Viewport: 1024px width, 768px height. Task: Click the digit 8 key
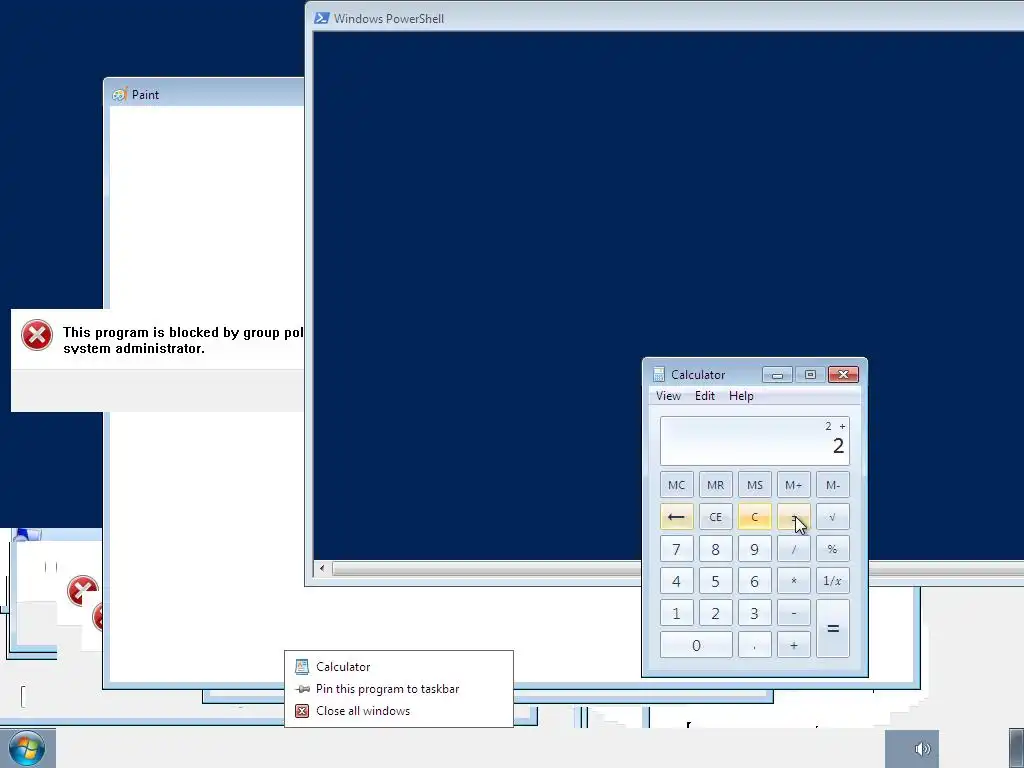tap(716, 549)
